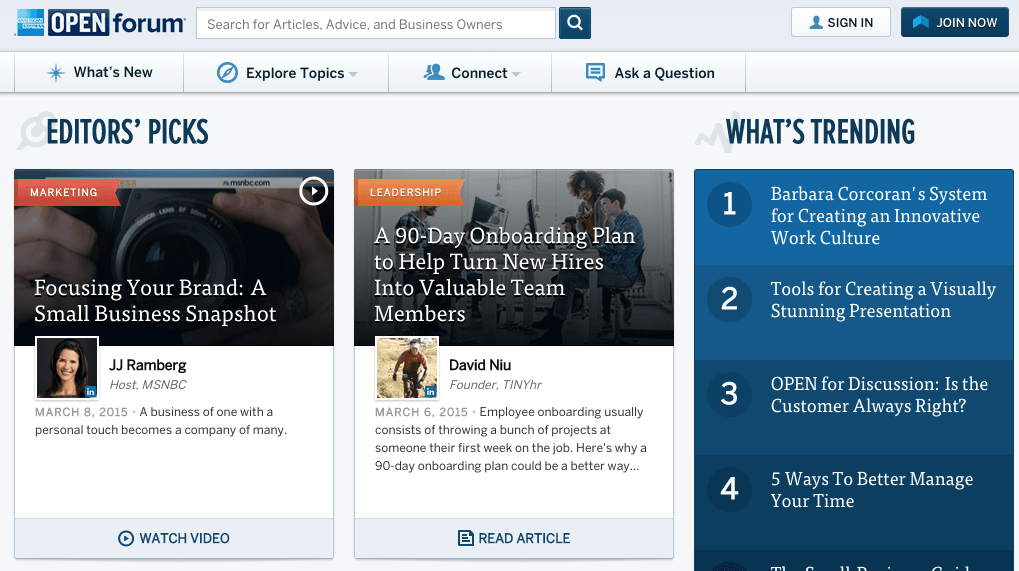The height and width of the screenshot is (571, 1019).
Task: Click Watch Video button
Action: click(x=174, y=538)
